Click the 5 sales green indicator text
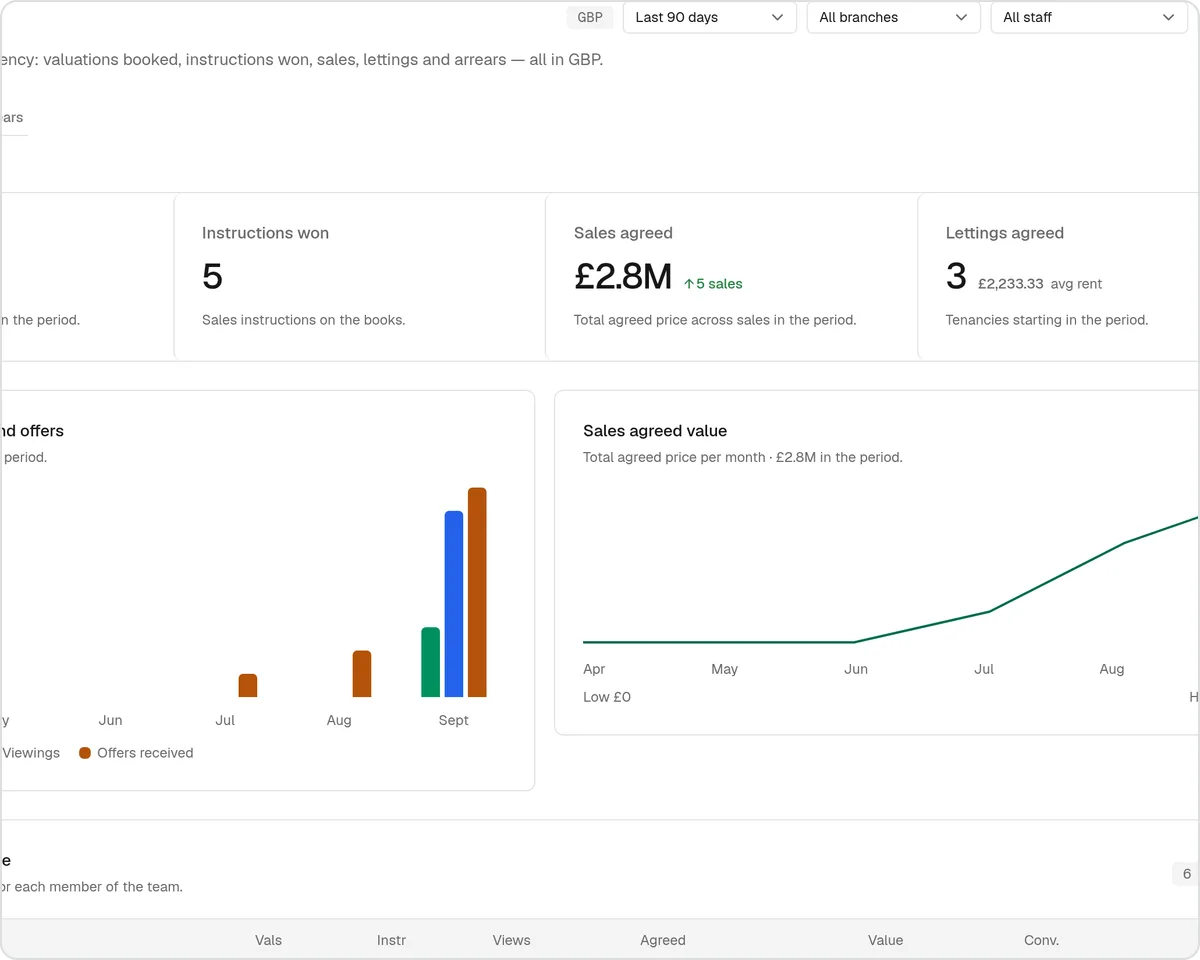 click(x=719, y=284)
